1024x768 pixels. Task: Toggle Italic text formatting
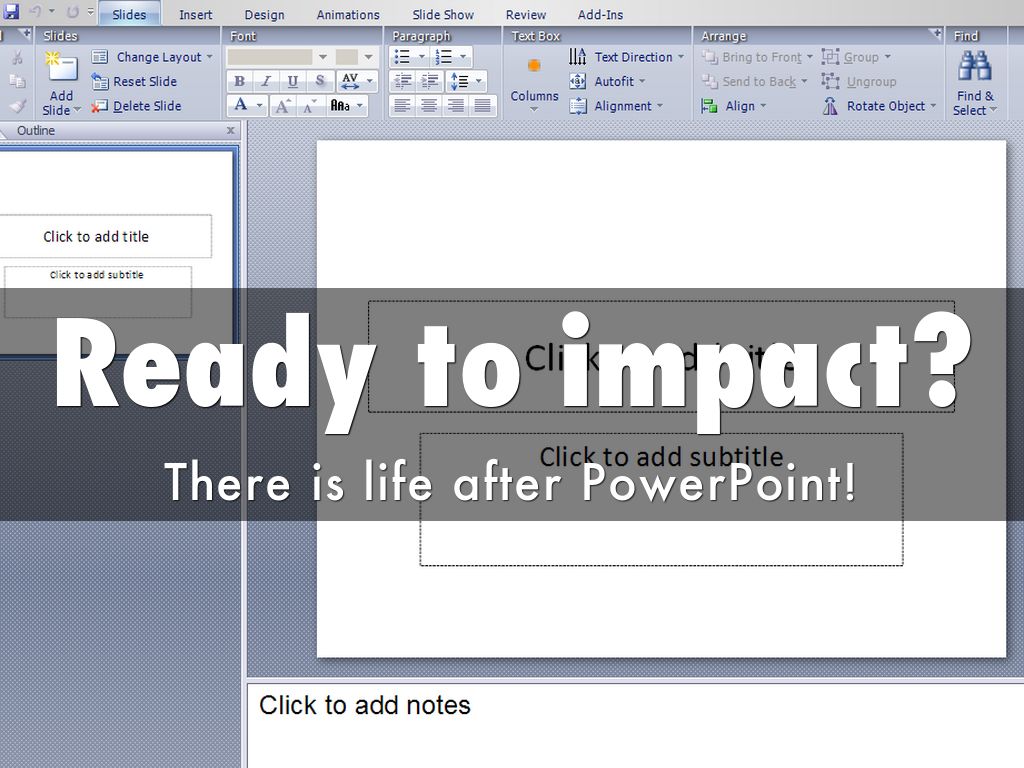266,82
